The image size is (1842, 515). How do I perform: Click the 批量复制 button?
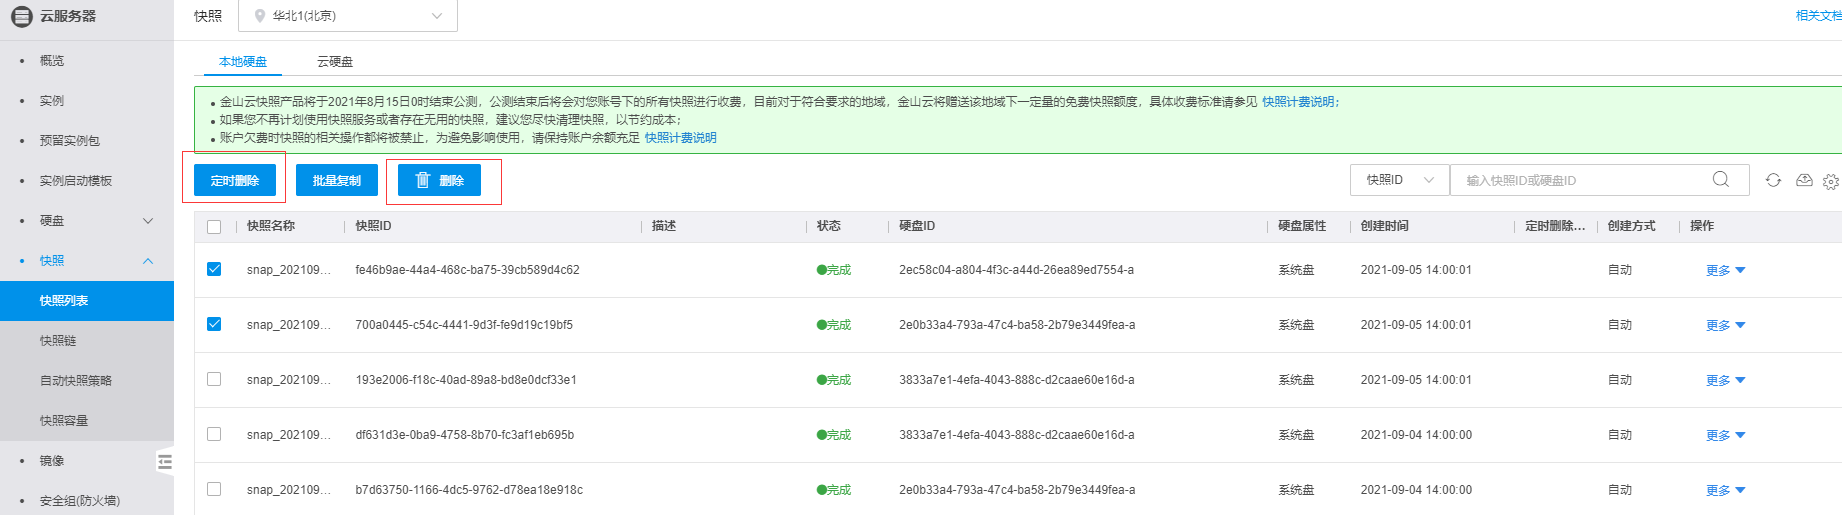337,180
